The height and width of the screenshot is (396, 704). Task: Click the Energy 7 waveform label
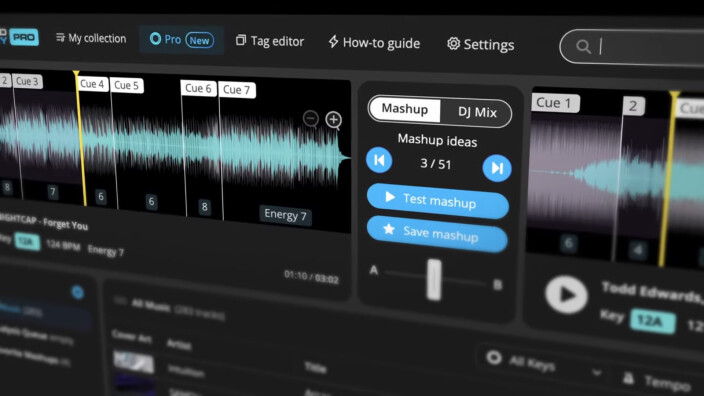point(285,215)
